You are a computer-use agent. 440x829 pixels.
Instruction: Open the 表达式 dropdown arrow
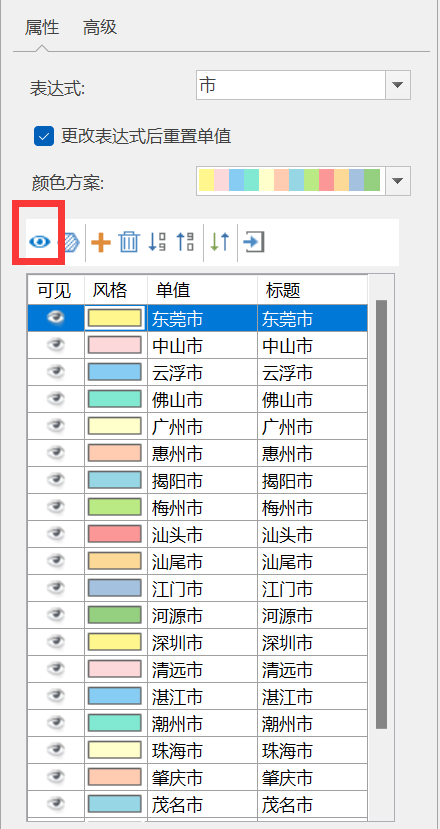(398, 85)
